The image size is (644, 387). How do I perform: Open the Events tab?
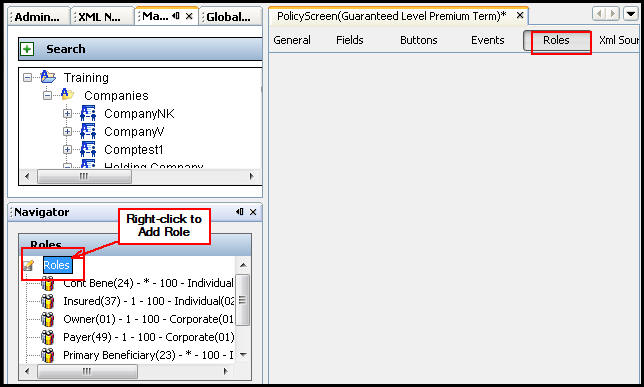488,40
